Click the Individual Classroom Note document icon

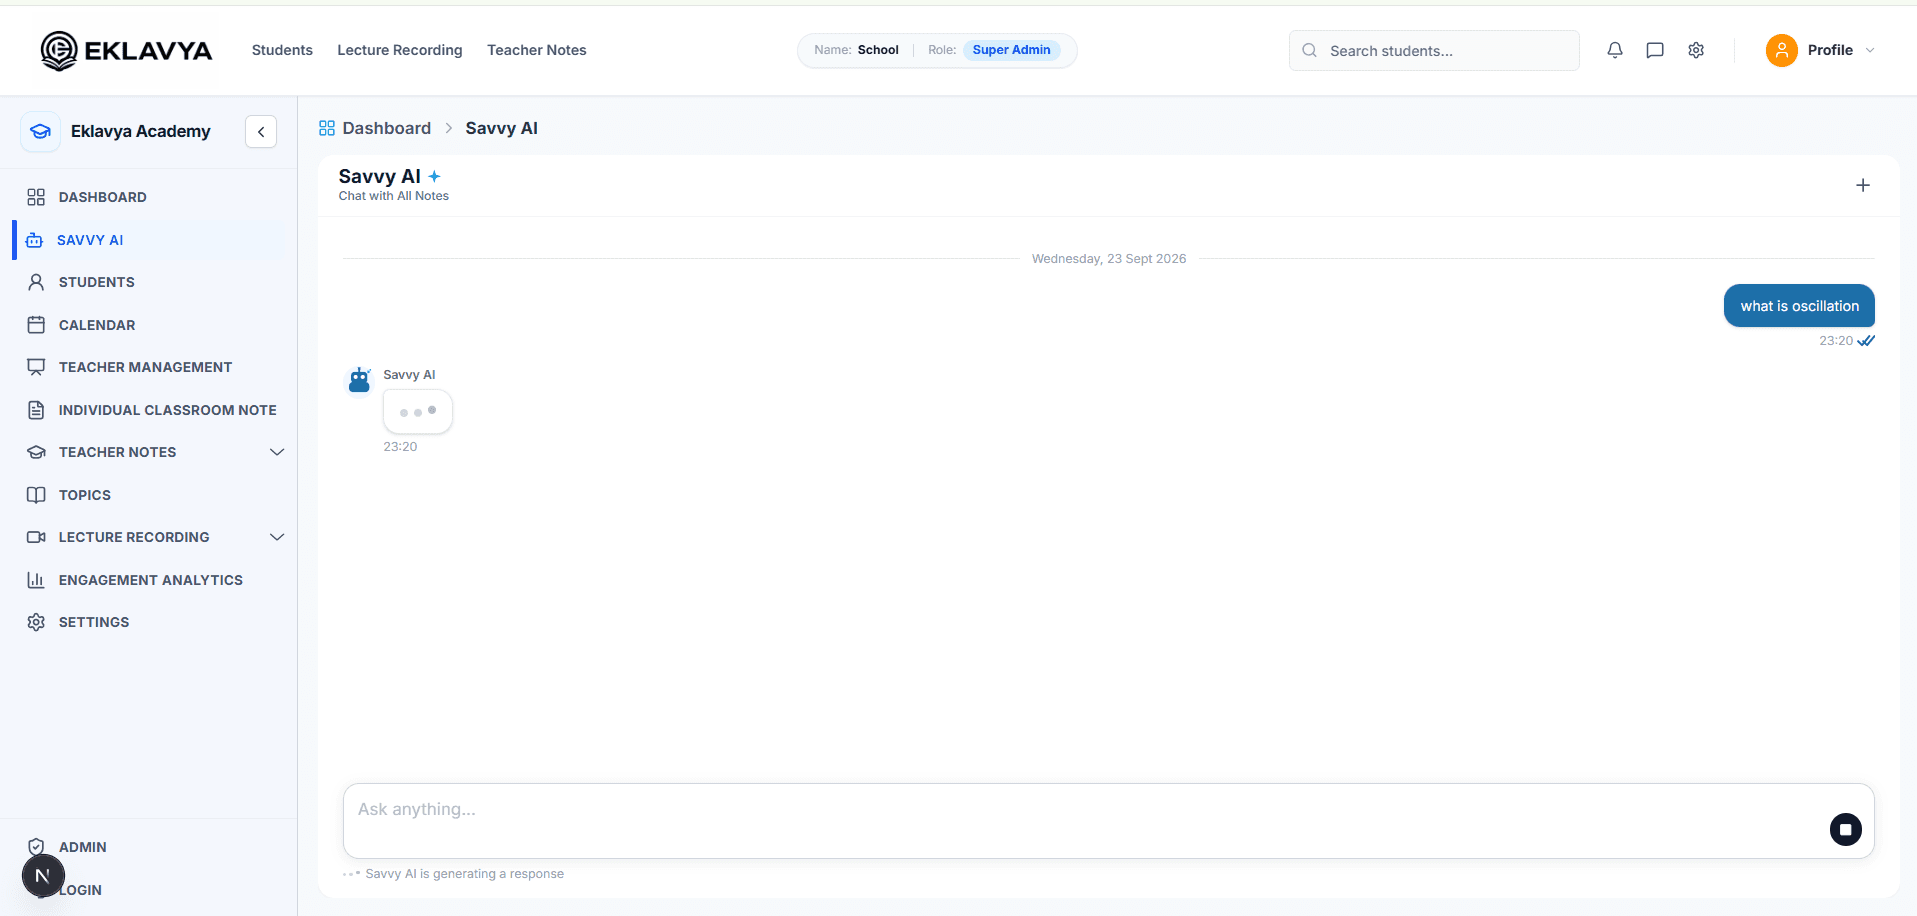point(36,410)
